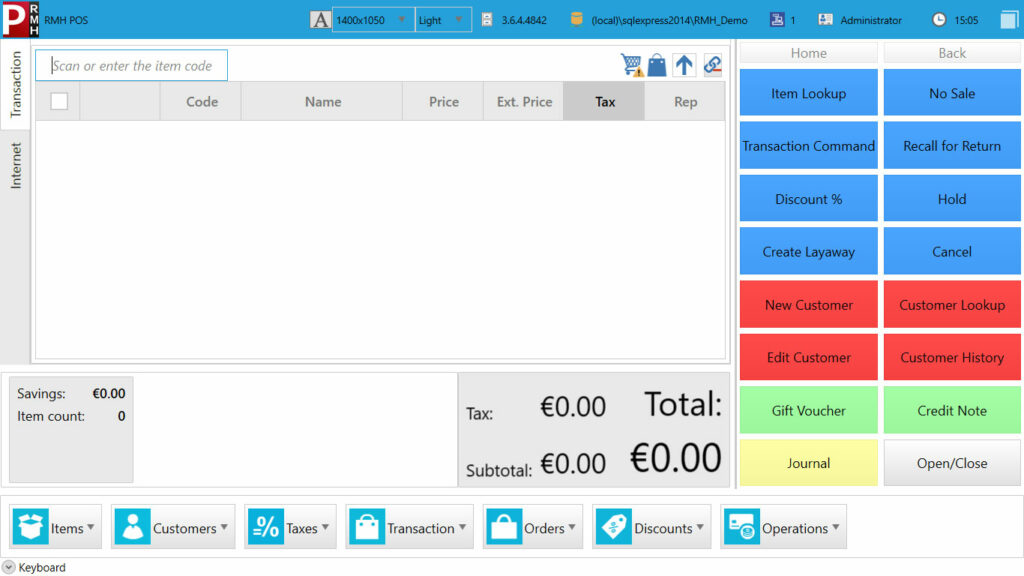Click the Operations card icon
This screenshot has width=1024, height=576.
click(742, 526)
